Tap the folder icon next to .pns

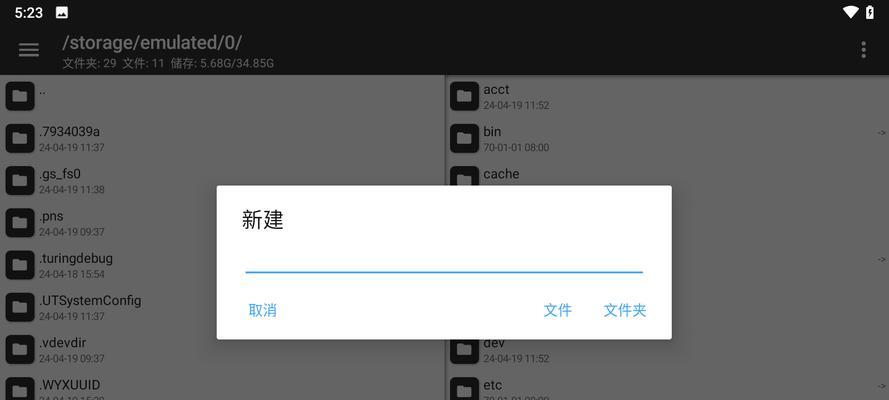20,223
